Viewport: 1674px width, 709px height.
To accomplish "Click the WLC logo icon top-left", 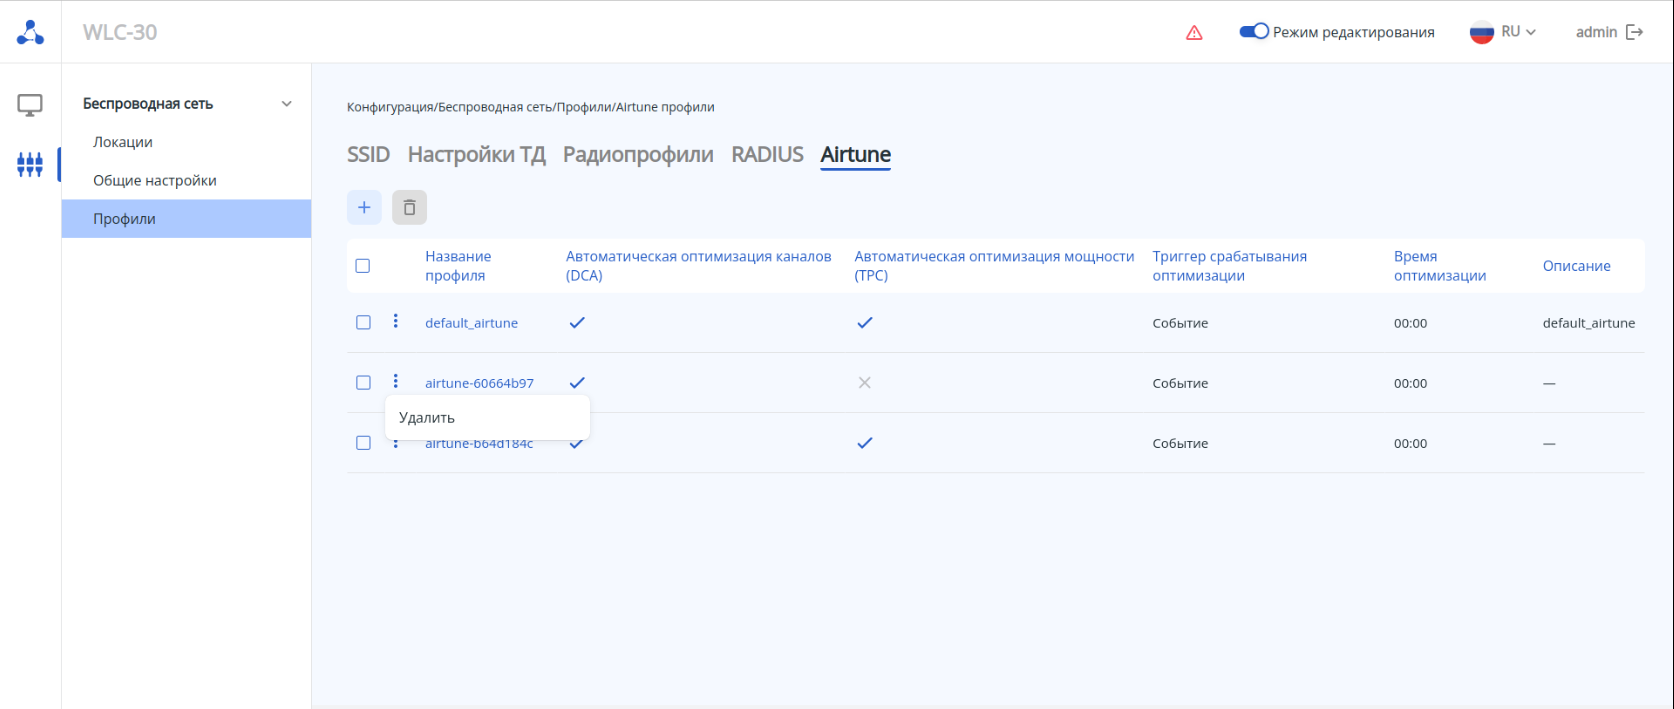I will coord(30,32).
